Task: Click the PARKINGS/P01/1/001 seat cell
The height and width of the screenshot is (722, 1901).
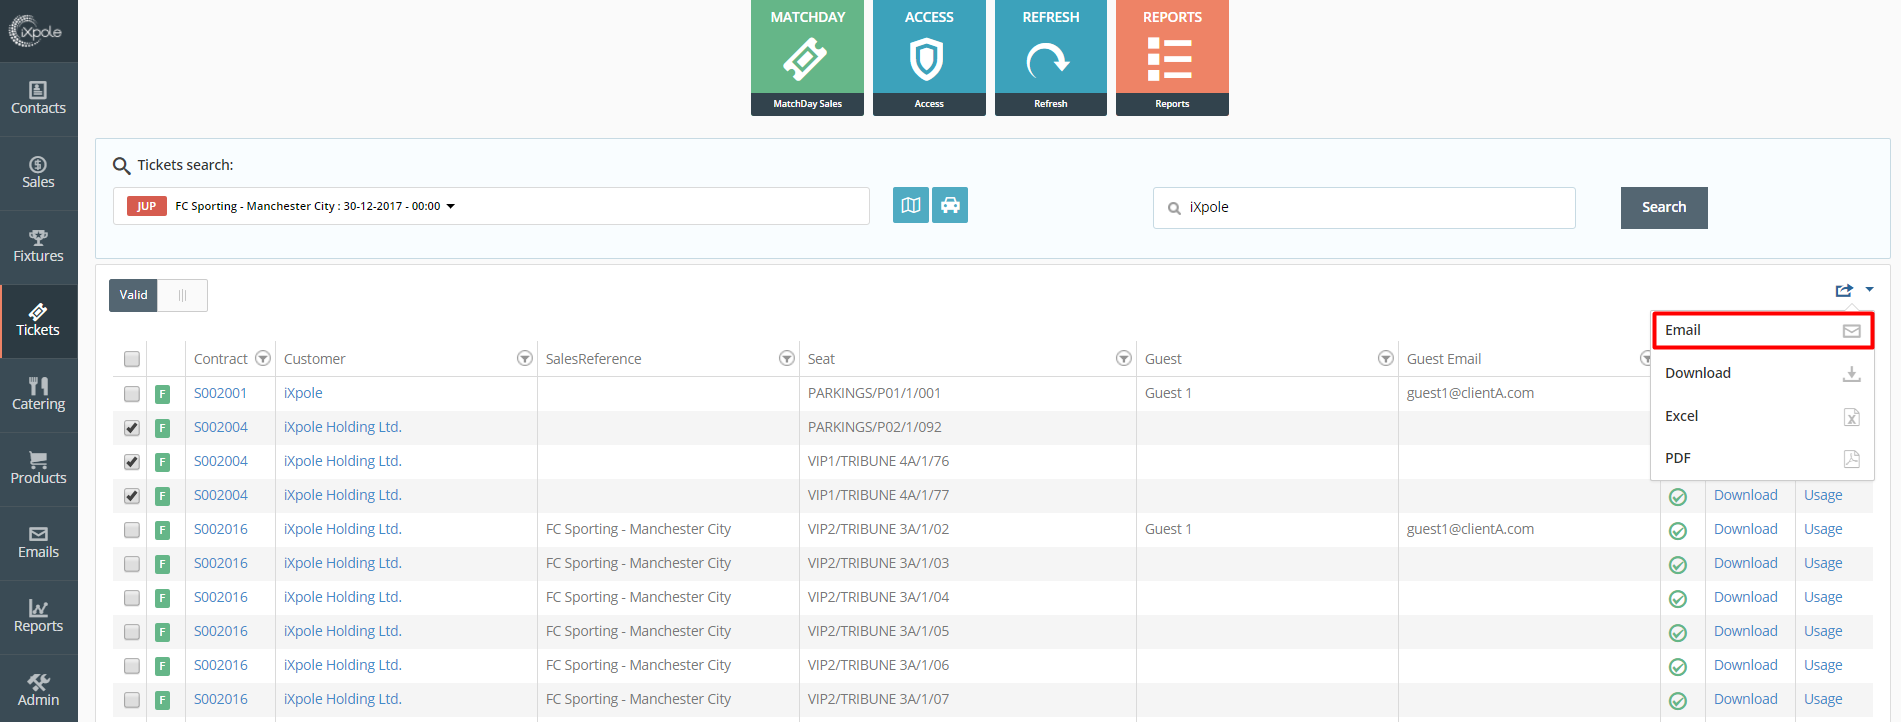Action: tap(874, 393)
